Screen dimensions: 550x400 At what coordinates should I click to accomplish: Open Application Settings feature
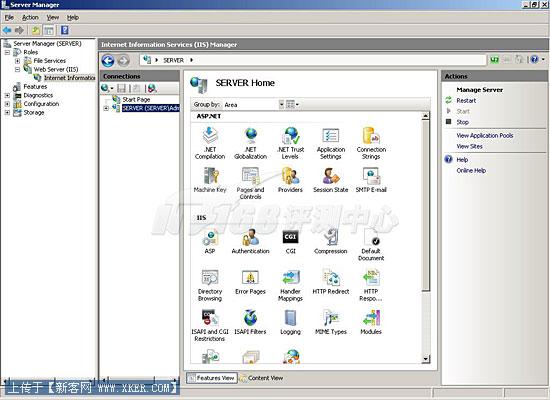[x=331, y=144]
